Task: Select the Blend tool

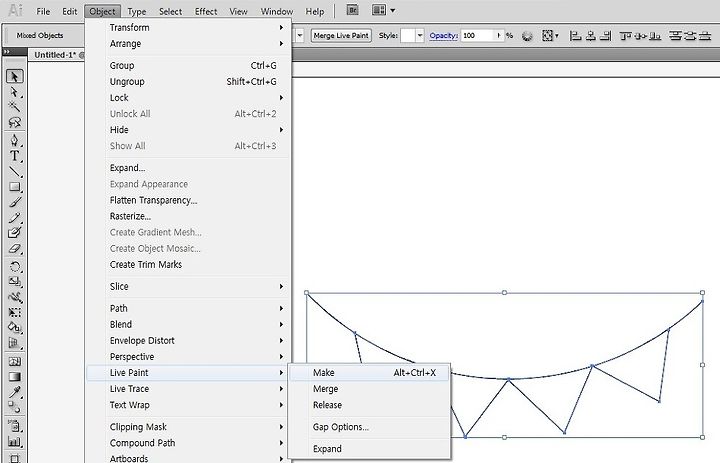Action: (15, 407)
